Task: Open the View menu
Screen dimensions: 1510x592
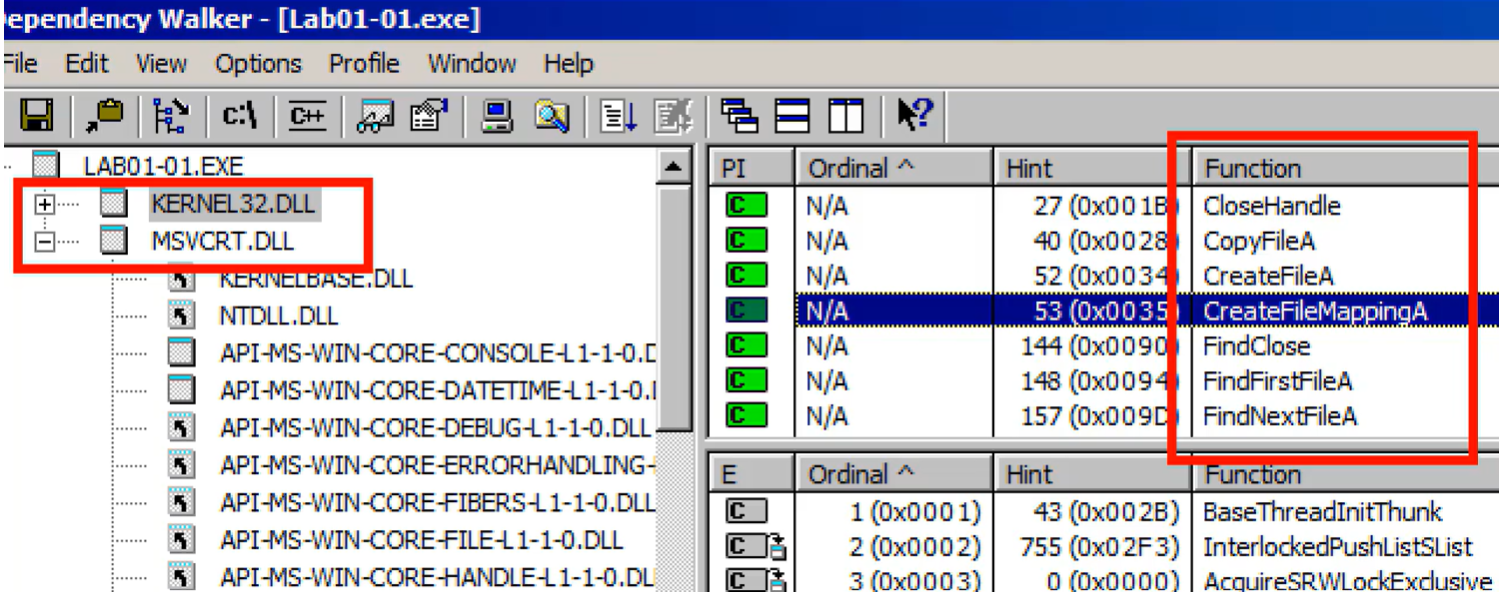Action: pyautogui.click(x=161, y=64)
